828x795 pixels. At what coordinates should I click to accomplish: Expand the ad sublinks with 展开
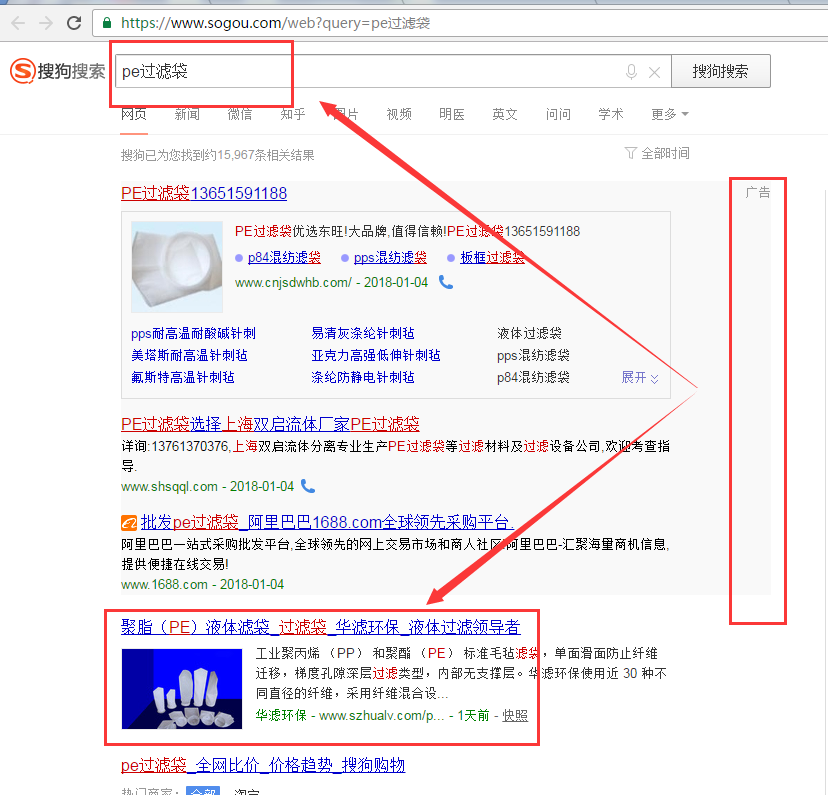click(640, 377)
